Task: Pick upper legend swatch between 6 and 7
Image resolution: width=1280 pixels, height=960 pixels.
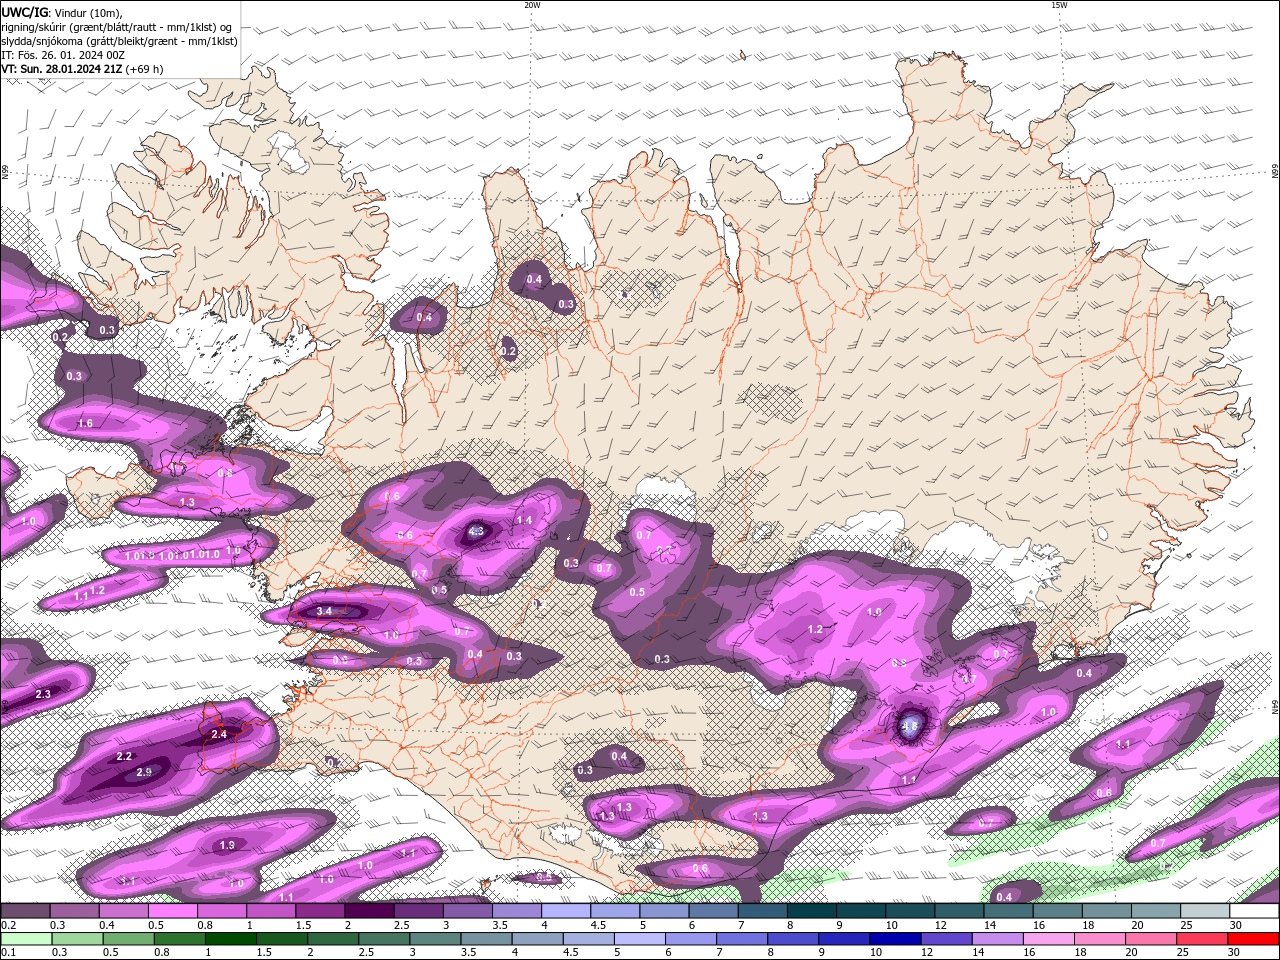Action: (713, 911)
